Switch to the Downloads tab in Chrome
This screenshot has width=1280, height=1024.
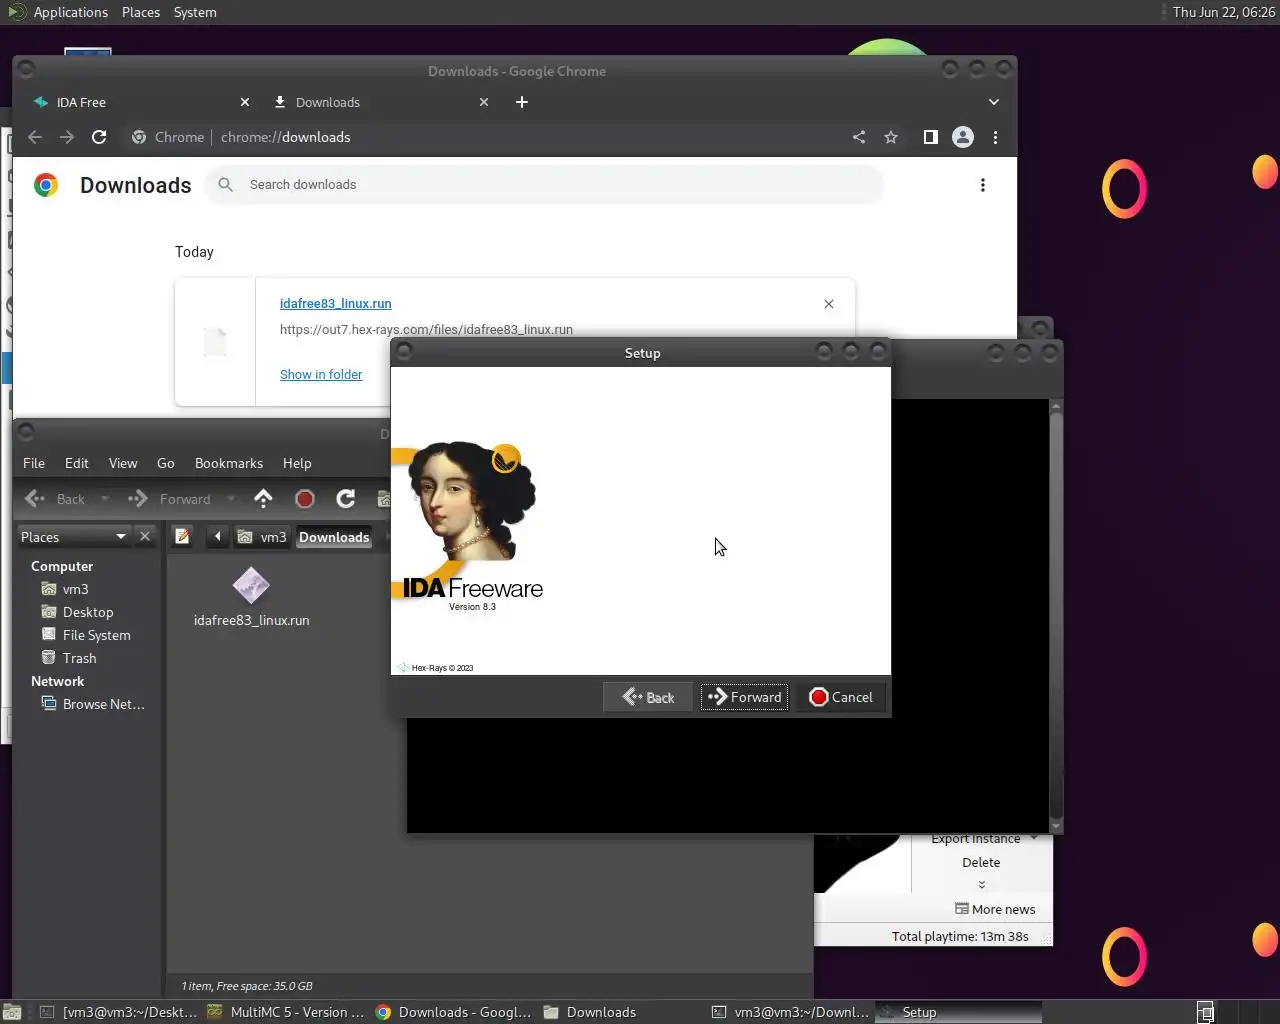(x=380, y=102)
